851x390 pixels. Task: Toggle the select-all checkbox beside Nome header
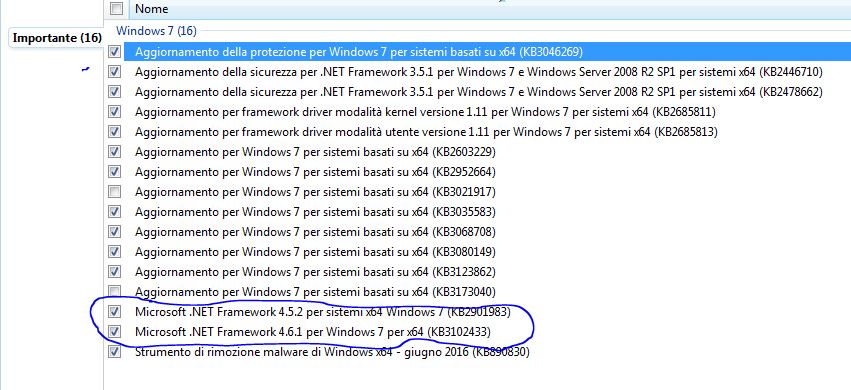(116, 9)
